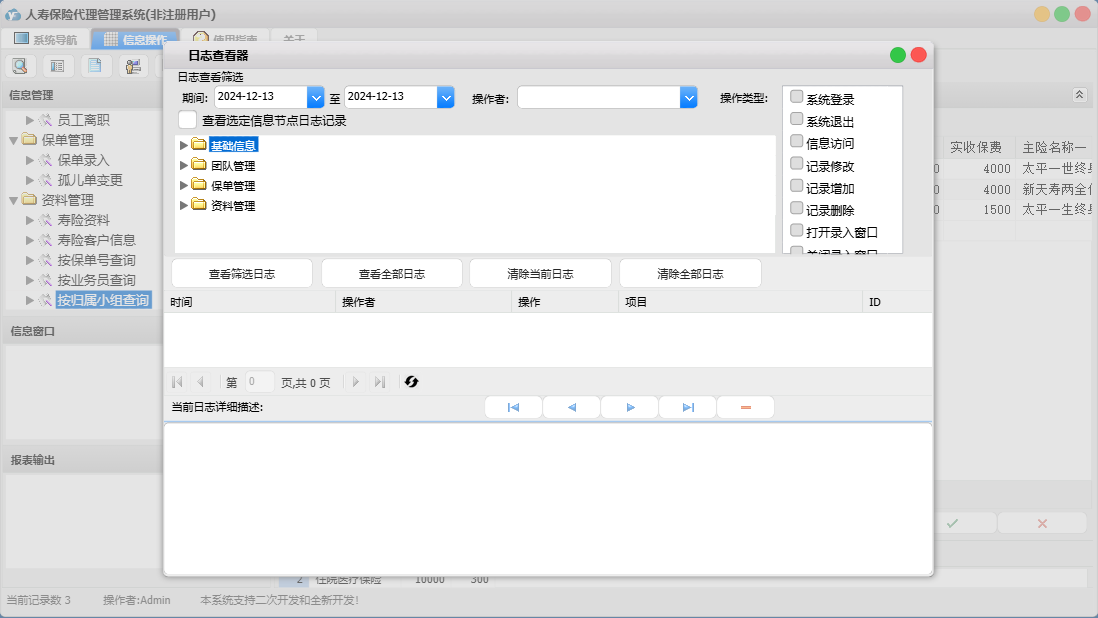Click the 清除全部日志 button
Image resolution: width=1098 pixels, height=618 pixels.
(690, 274)
